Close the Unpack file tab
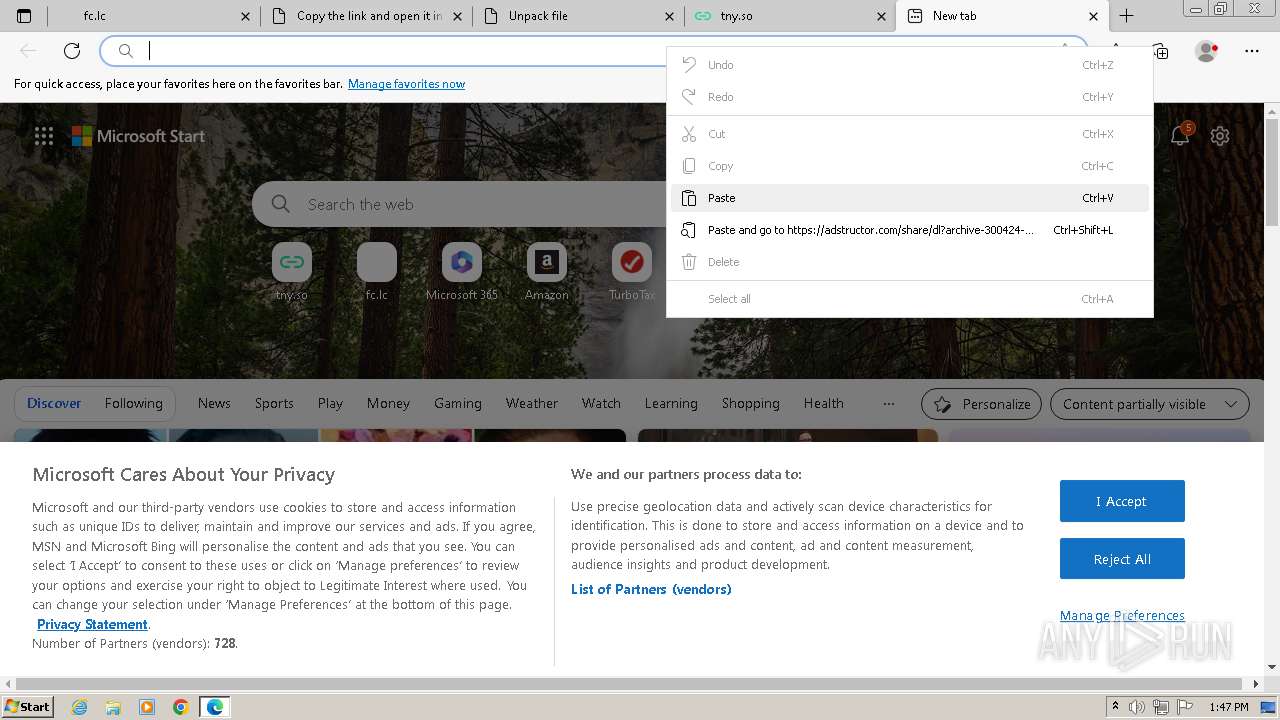This screenshot has height=720, width=1280. click(670, 16)
